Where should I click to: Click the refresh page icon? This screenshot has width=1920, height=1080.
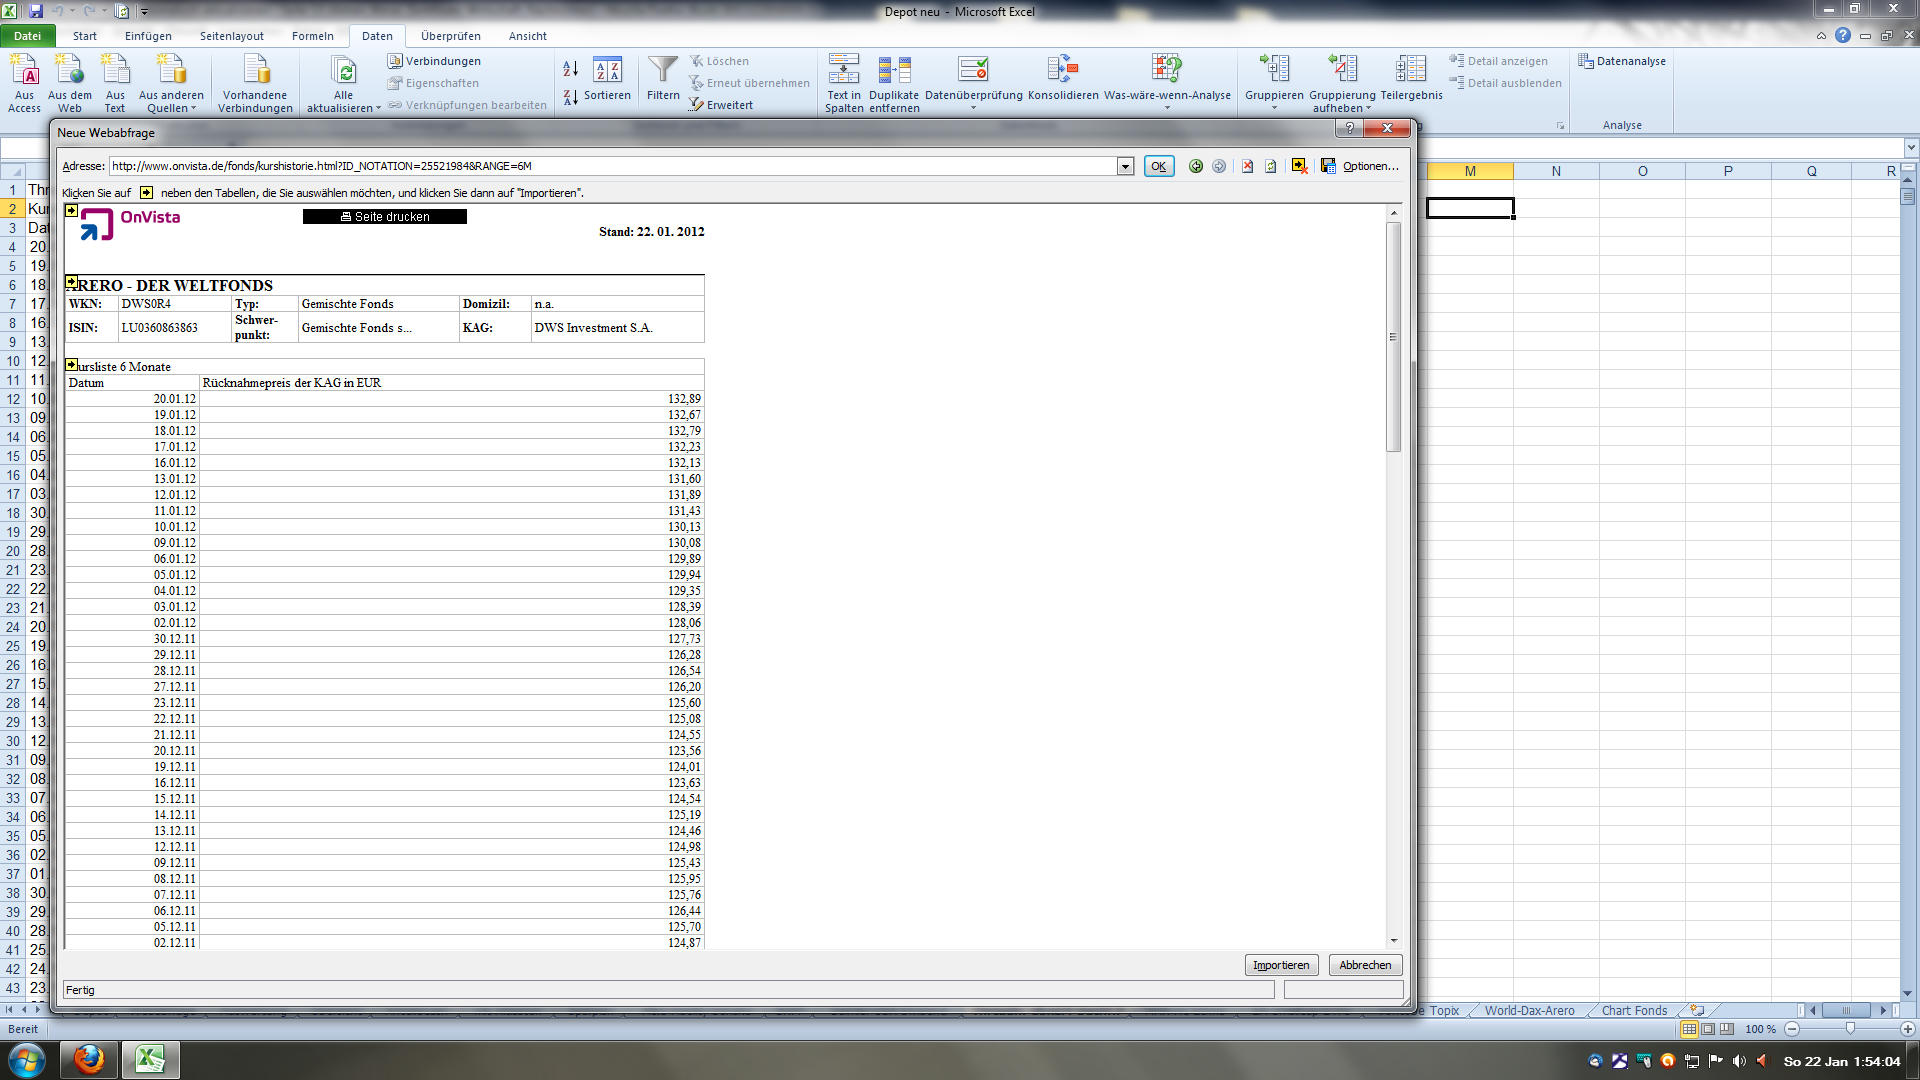1270,166
